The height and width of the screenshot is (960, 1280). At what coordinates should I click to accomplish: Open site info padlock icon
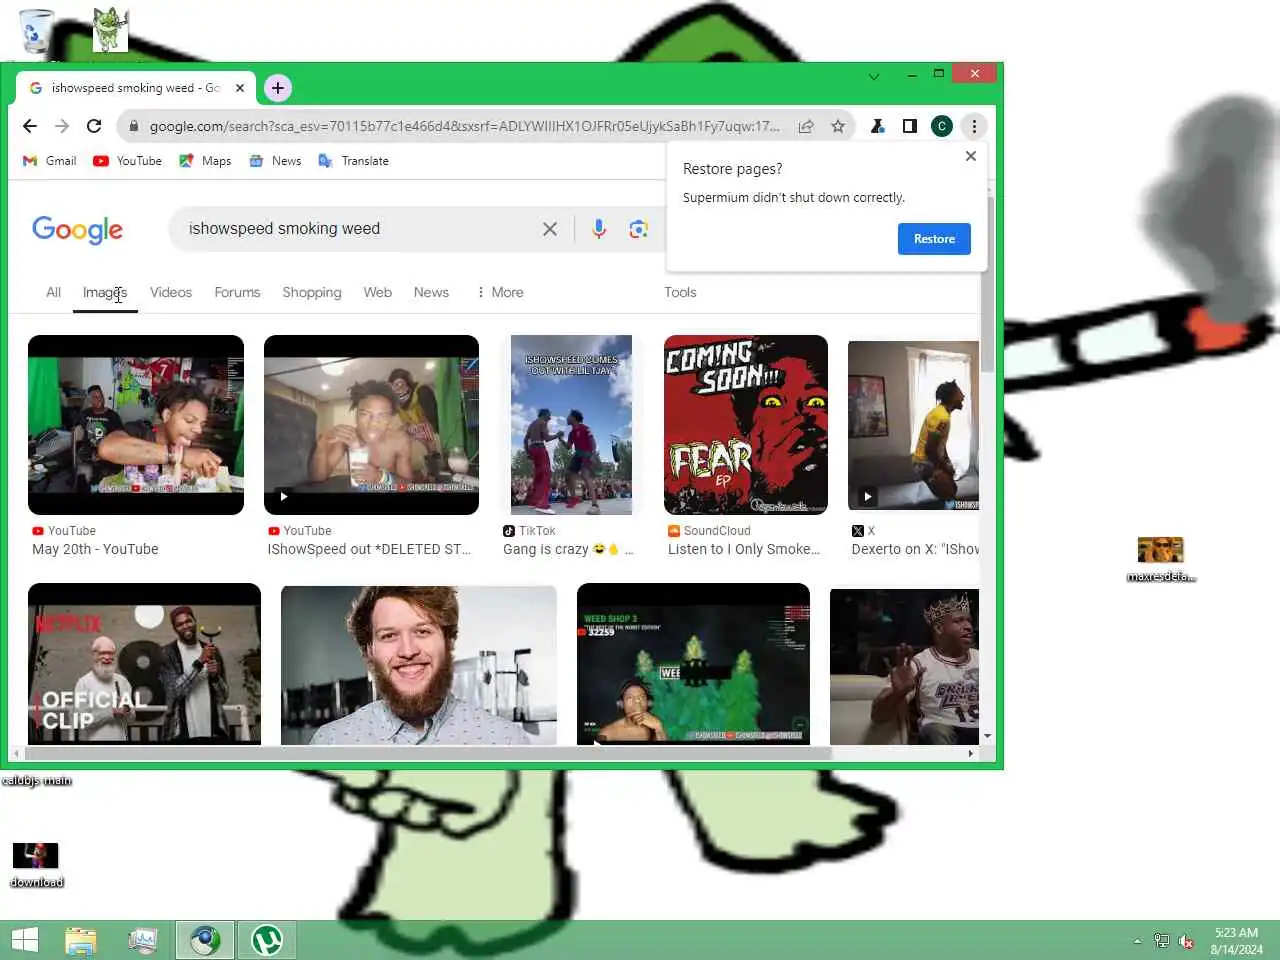coord(133,126)
